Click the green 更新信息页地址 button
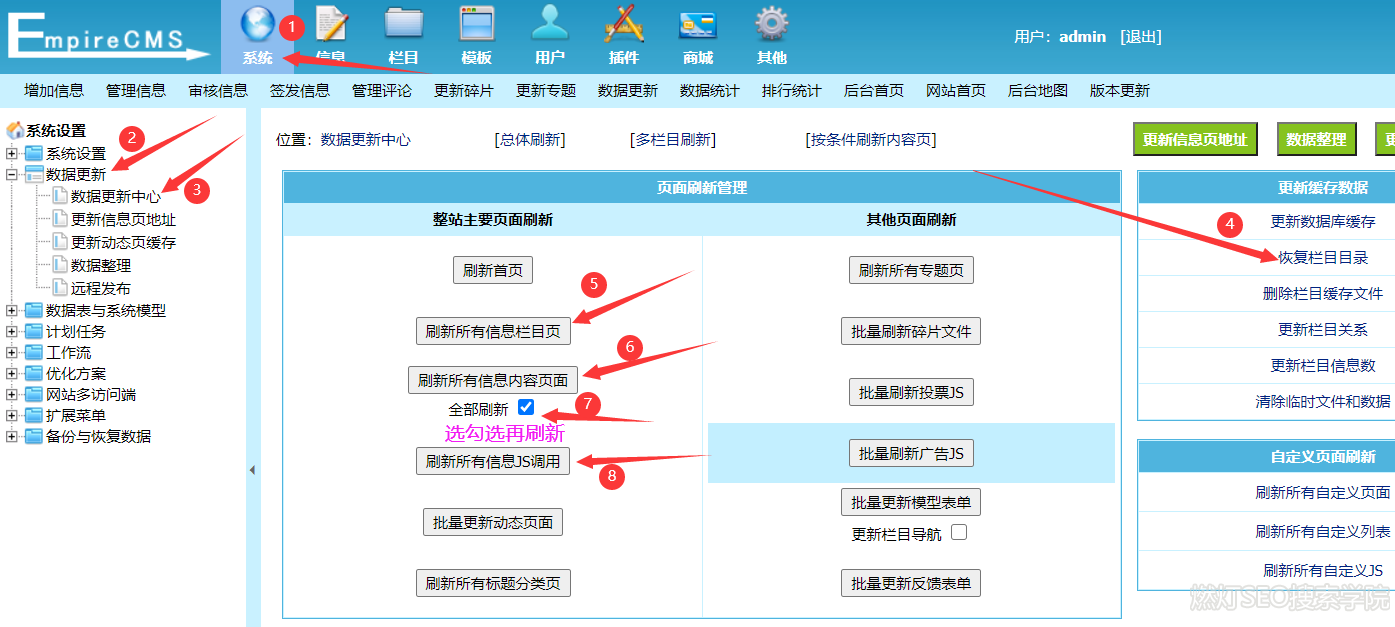The height and width of the screenshot is (627, 1395). click(x=1195, y=140)
